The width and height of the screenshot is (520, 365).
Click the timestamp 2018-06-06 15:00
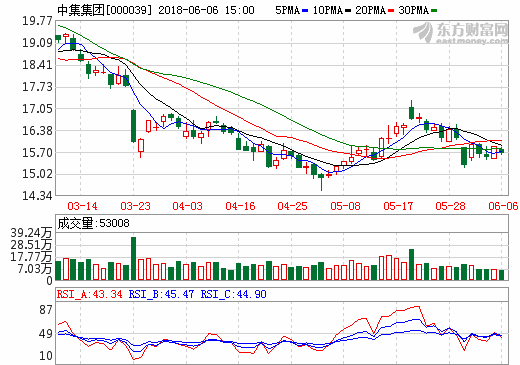click(x=206, y=10)
